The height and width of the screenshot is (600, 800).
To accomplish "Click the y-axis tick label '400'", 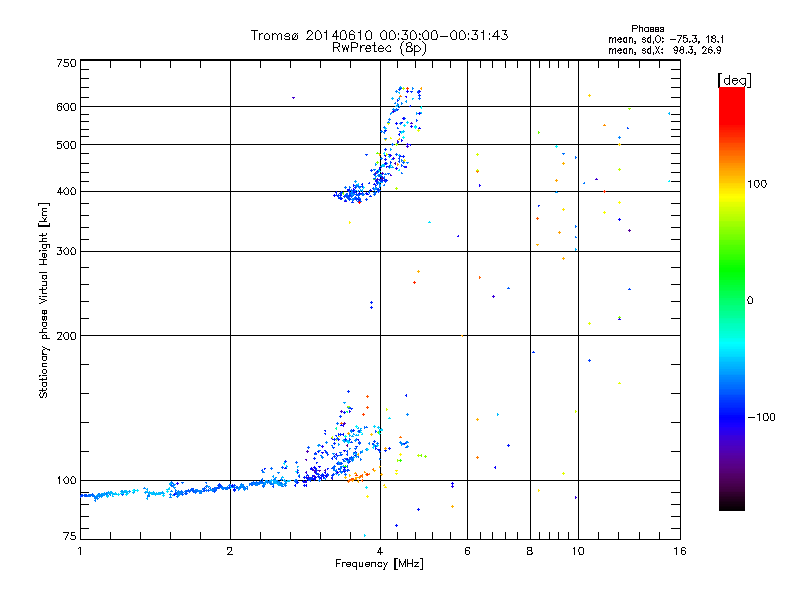I will [x=66, y=191].
